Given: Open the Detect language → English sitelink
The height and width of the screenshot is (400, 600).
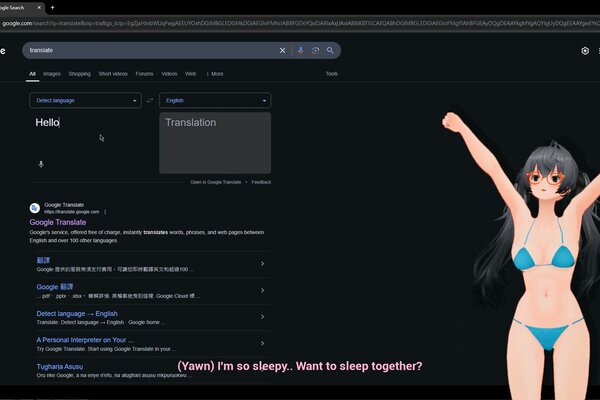Looking at the screenshot, I should 77,314.
